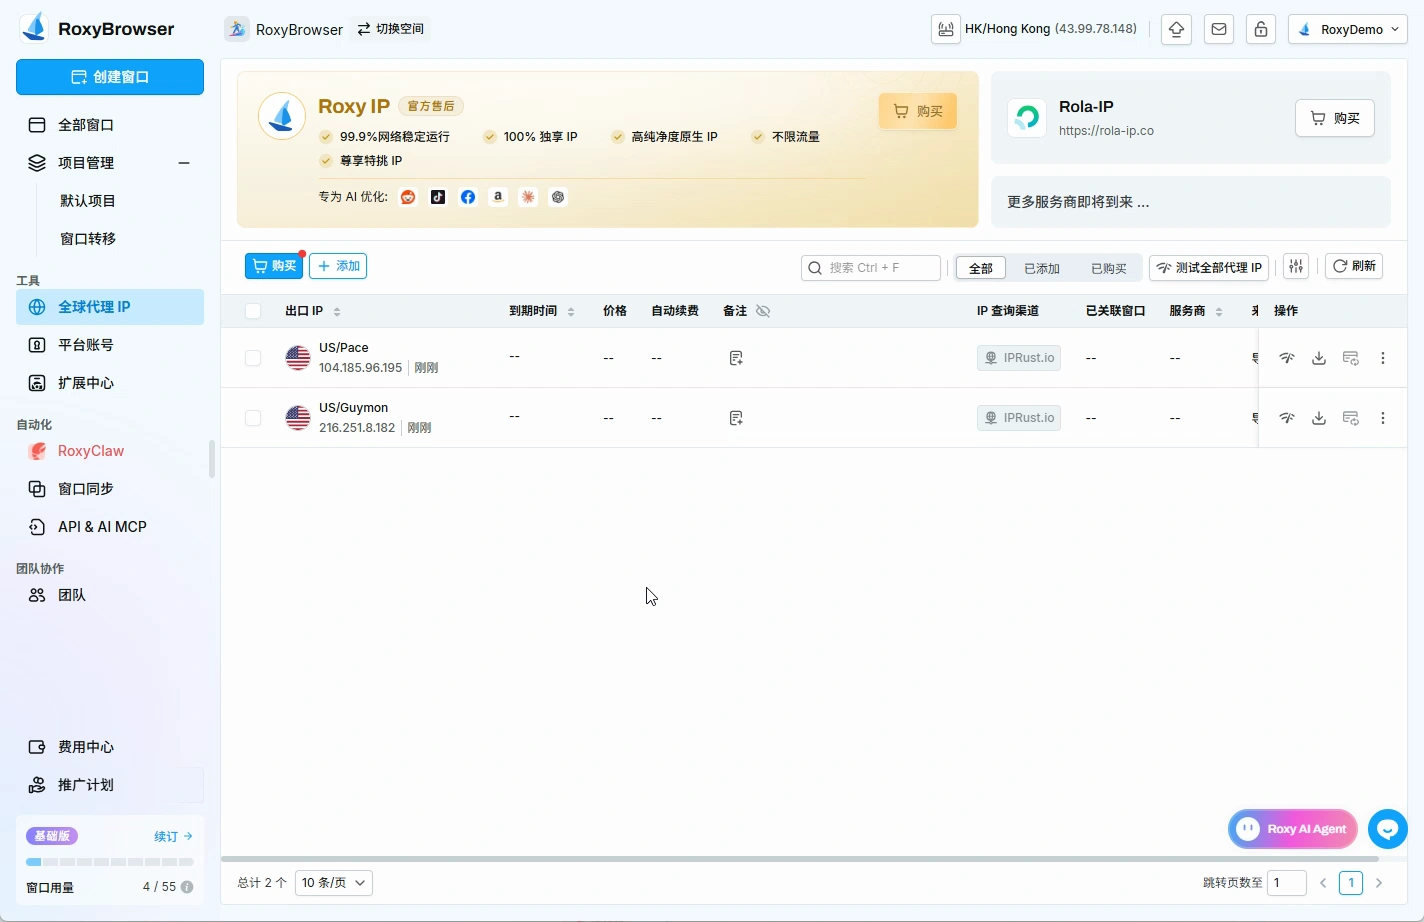This screenshot has height=922, width=1424.
Task: Click 切换空间 to switch workspace
Action: pyautogui.click(x=391, y=29)
